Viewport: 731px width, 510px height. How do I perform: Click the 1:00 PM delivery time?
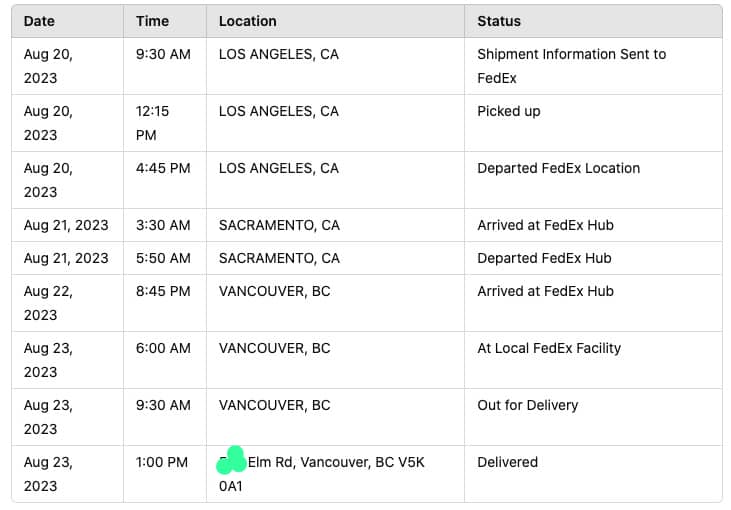pyautogui.click(x=162, y=462)
